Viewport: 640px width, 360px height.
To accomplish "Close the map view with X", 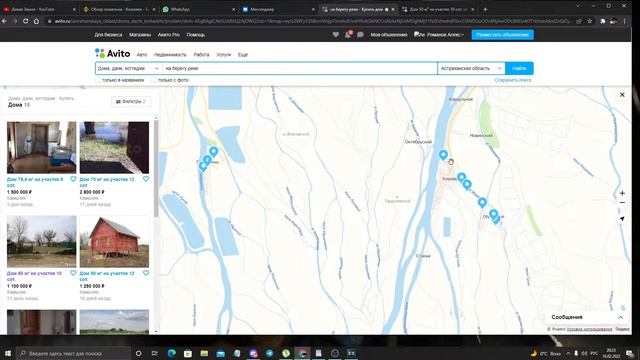I will pos(622,95).
